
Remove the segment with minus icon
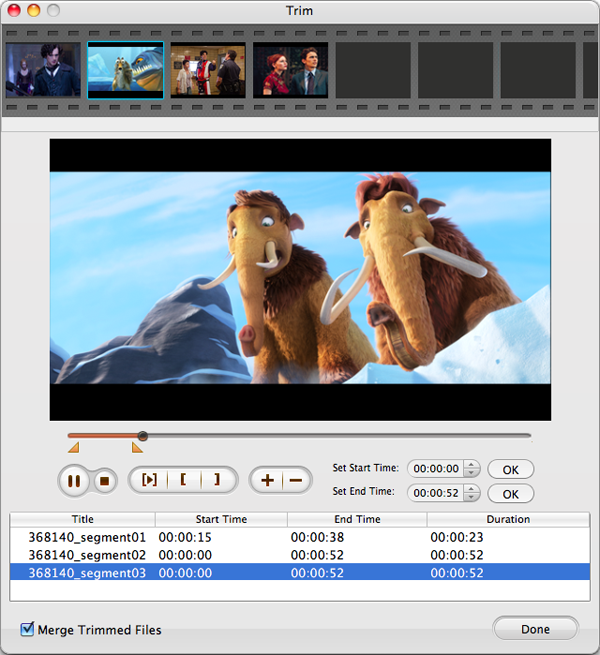(295, 480)
